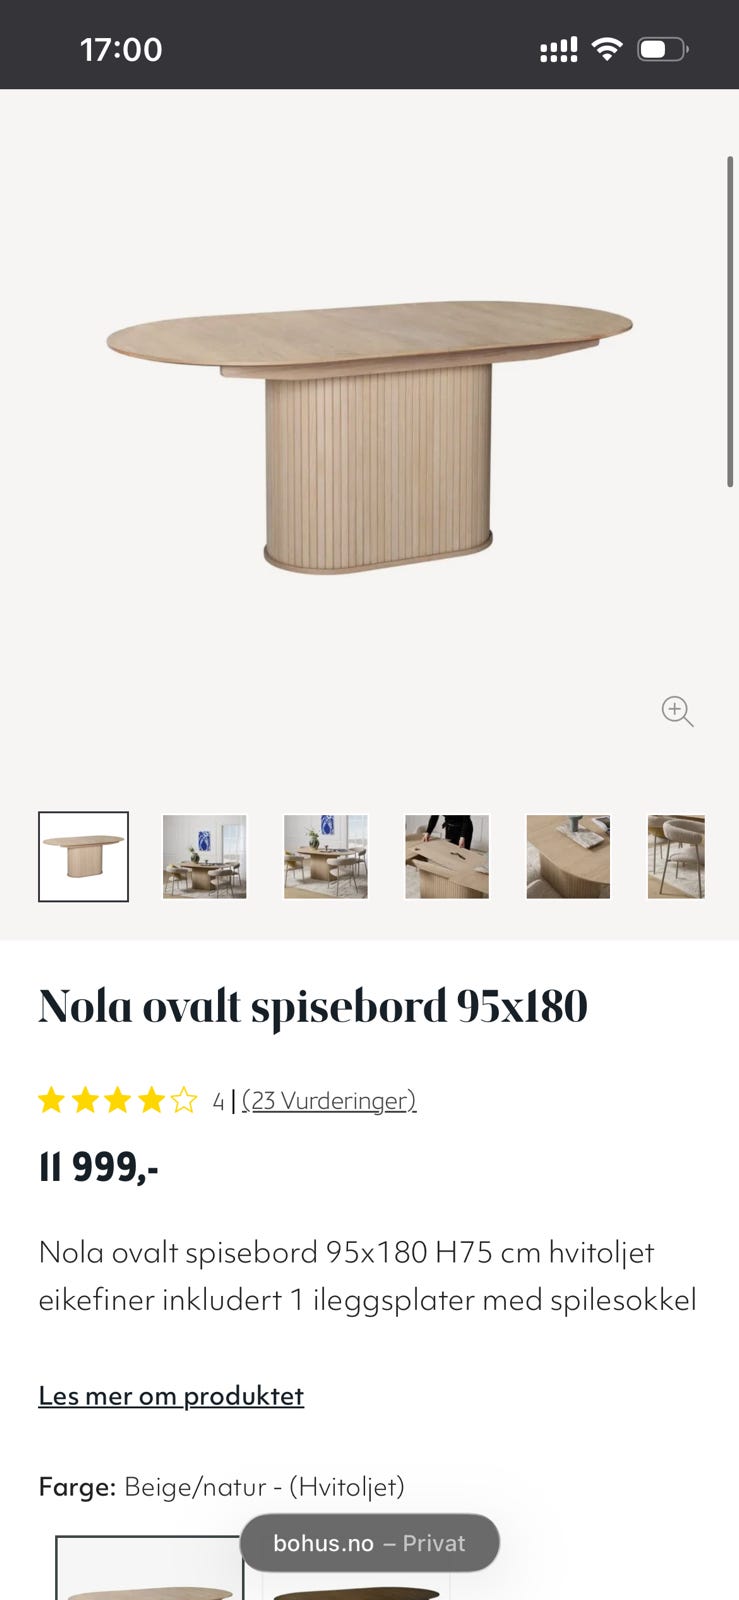
Task: Open sixth thumbnail showing beige chair
Action: [677, 857]
